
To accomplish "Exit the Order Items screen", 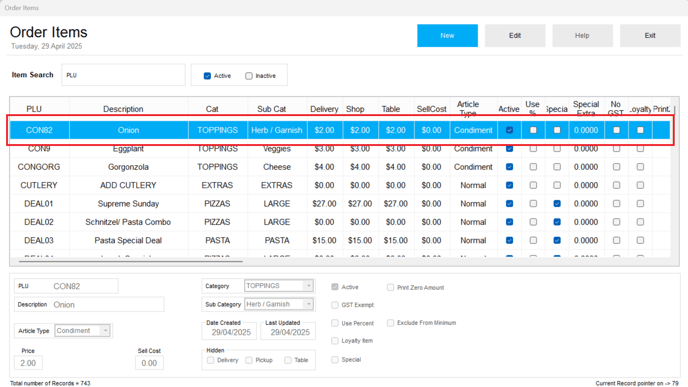I will click(650, 36).
